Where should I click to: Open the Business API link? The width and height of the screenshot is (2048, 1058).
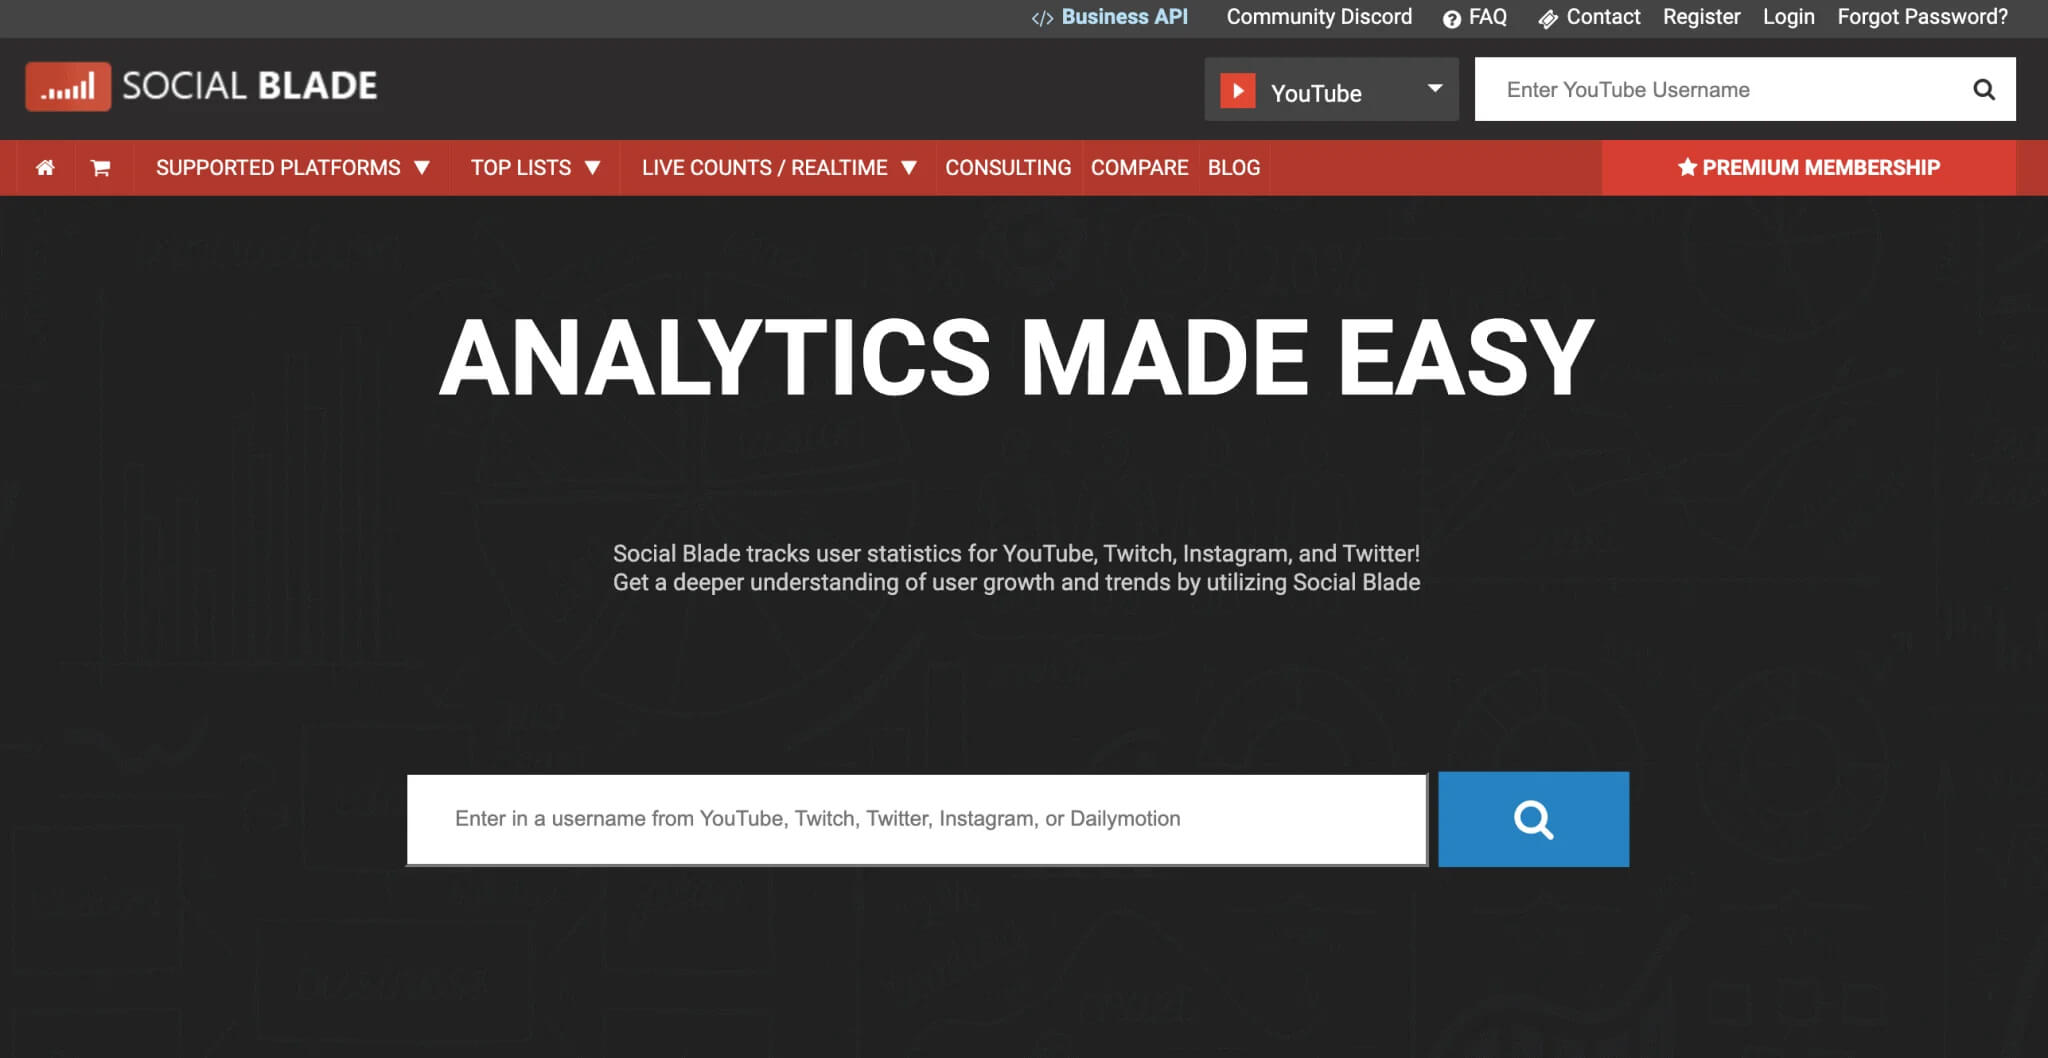tap(1123, 17)
